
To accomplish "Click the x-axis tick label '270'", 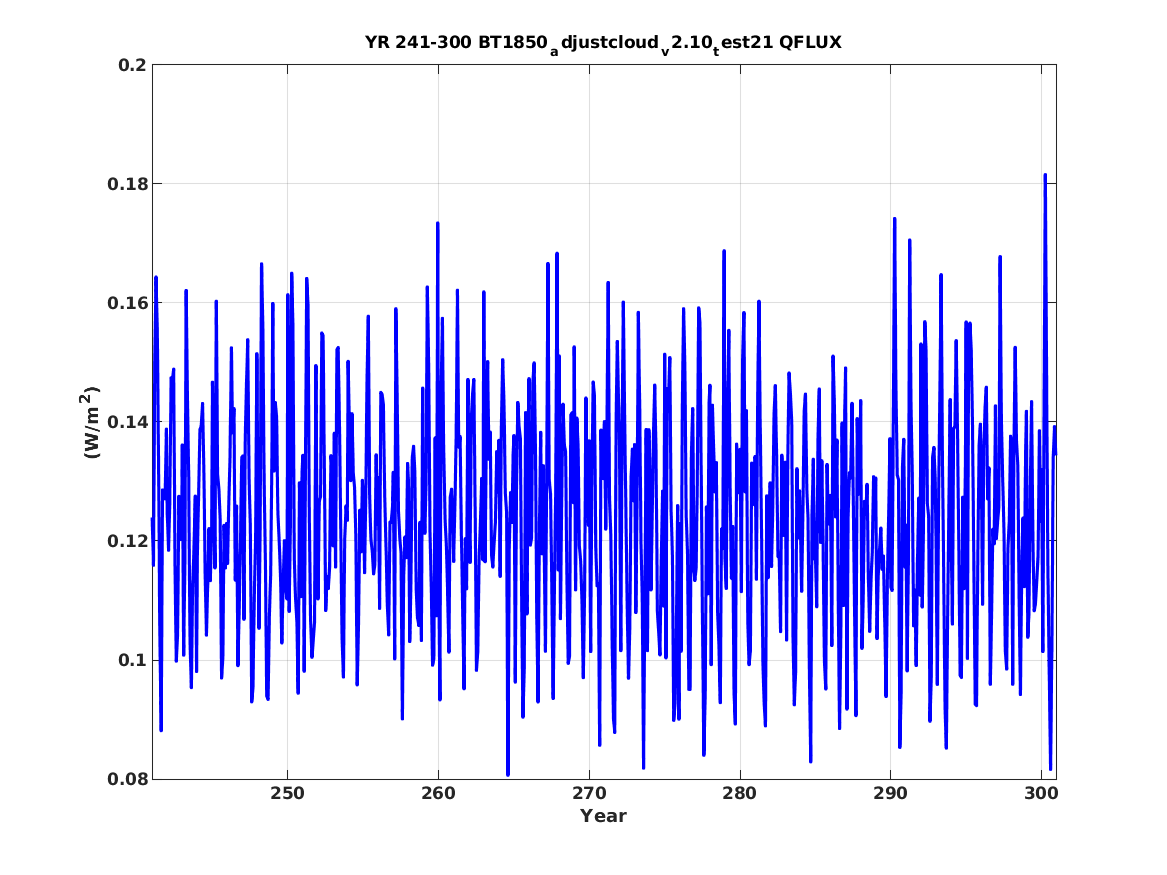I will (589, 794).
